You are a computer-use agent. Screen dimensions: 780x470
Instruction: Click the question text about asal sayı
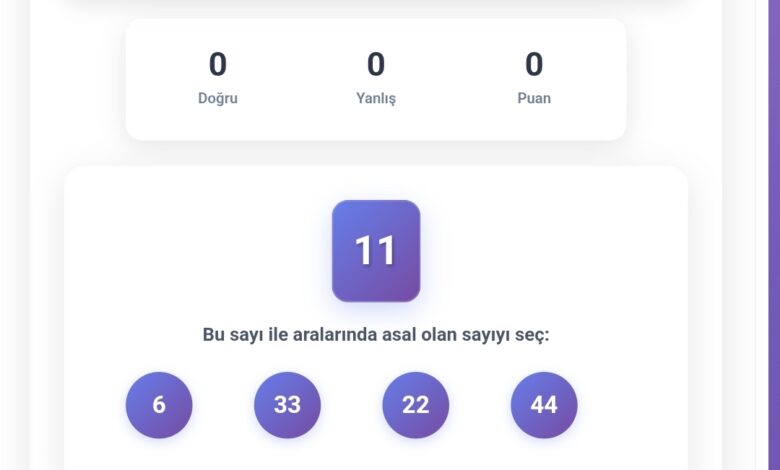point(376,334)
